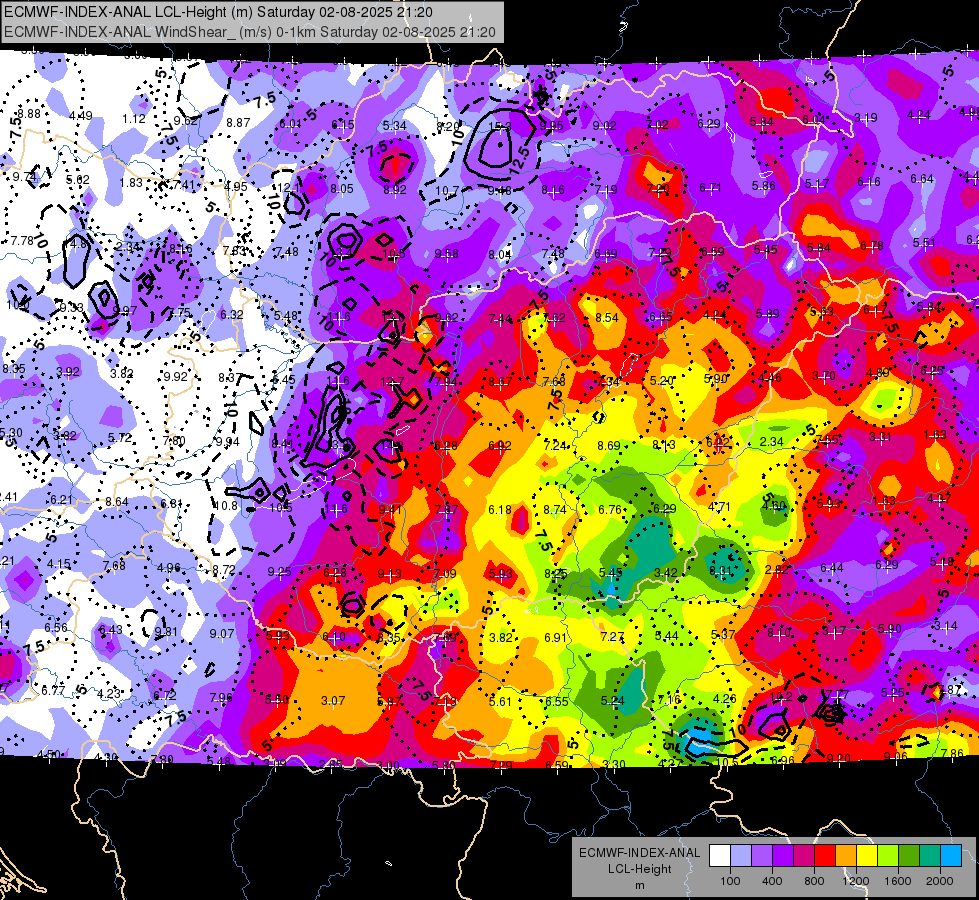Click the wind shear value 8.69

[x=609, y=446]
